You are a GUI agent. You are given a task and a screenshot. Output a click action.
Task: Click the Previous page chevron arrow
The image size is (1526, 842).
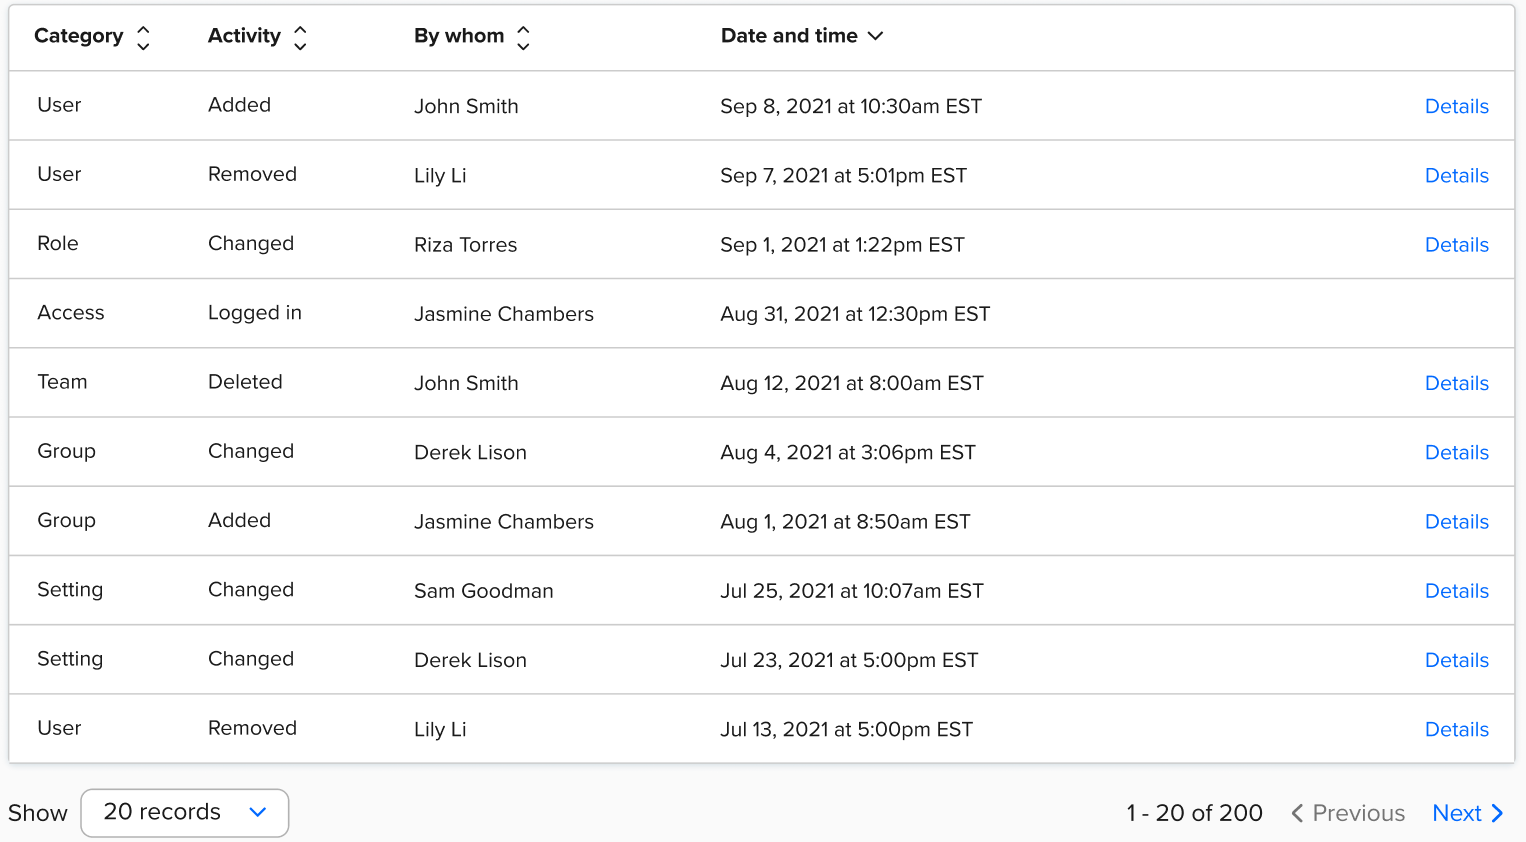point(1297,813)
